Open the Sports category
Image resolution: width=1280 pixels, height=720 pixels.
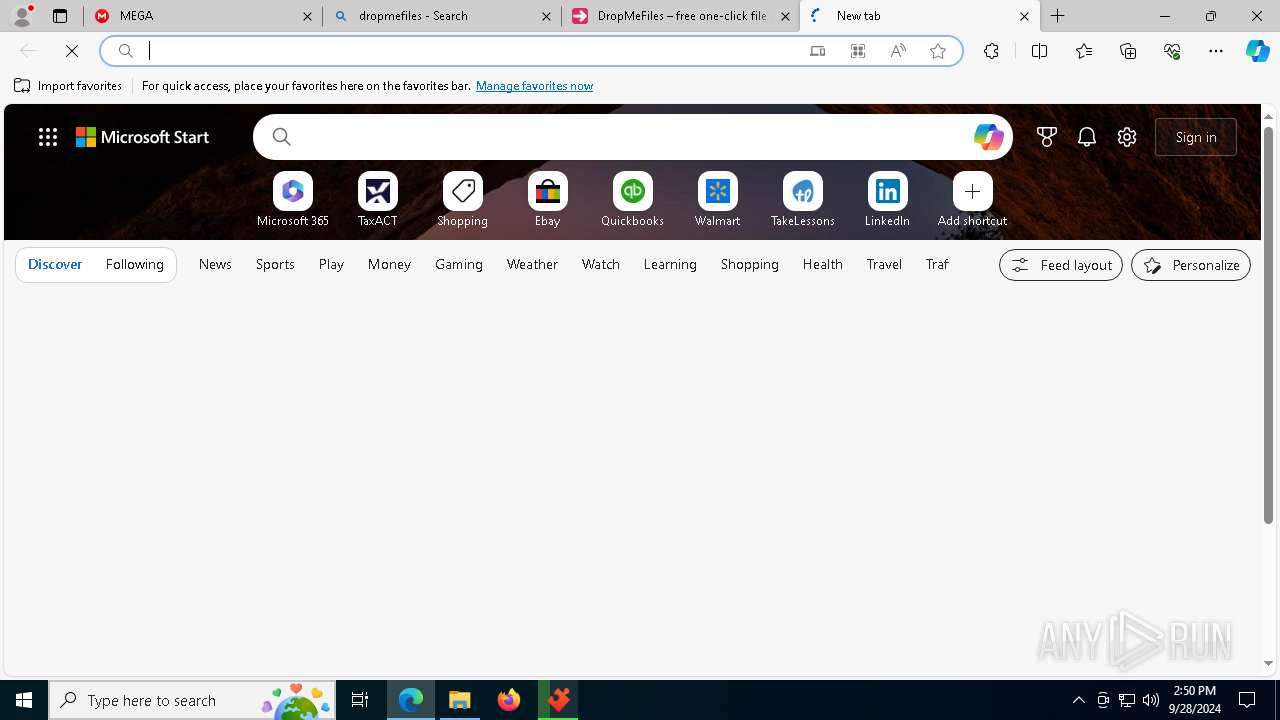click(x=275, y=265)
